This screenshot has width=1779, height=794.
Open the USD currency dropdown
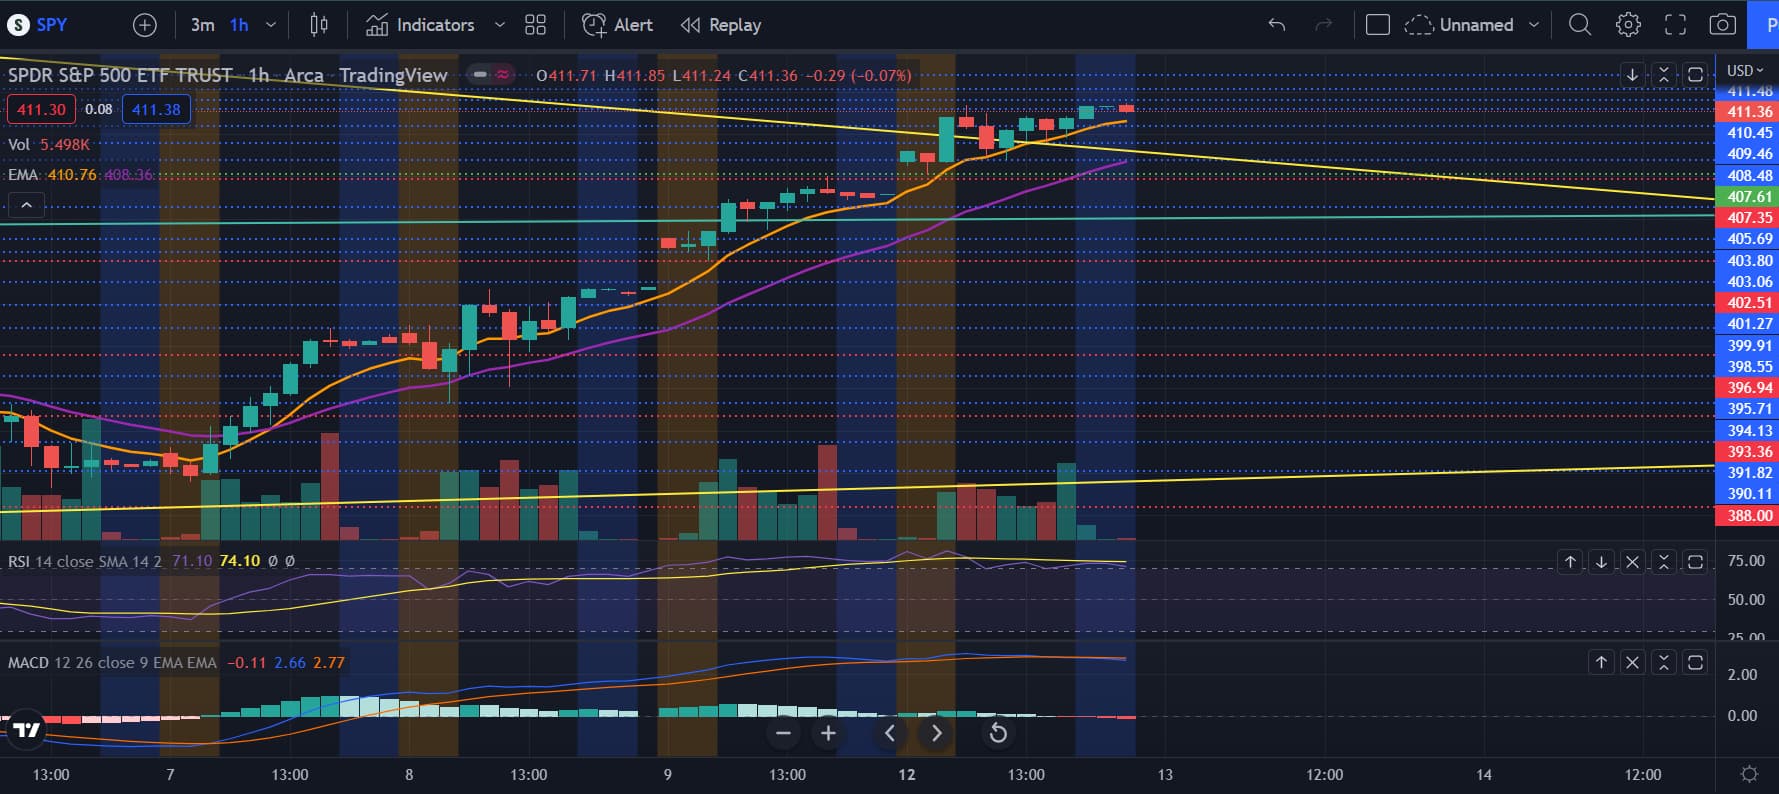coord(1746,71)
